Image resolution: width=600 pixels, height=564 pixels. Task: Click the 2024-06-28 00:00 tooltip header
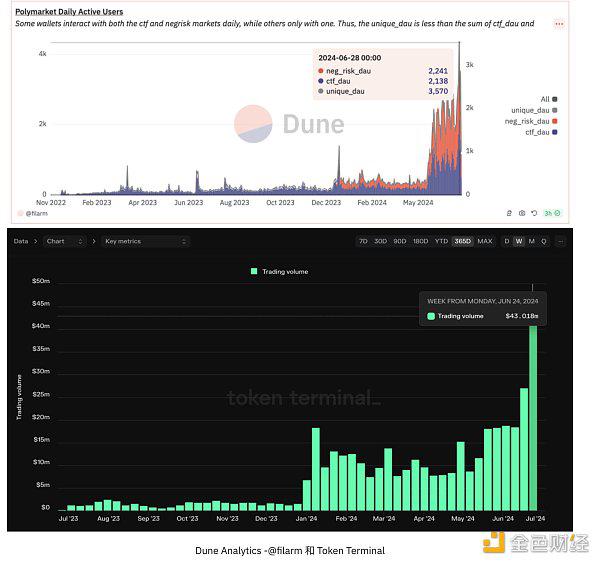(x=350, y=58)
